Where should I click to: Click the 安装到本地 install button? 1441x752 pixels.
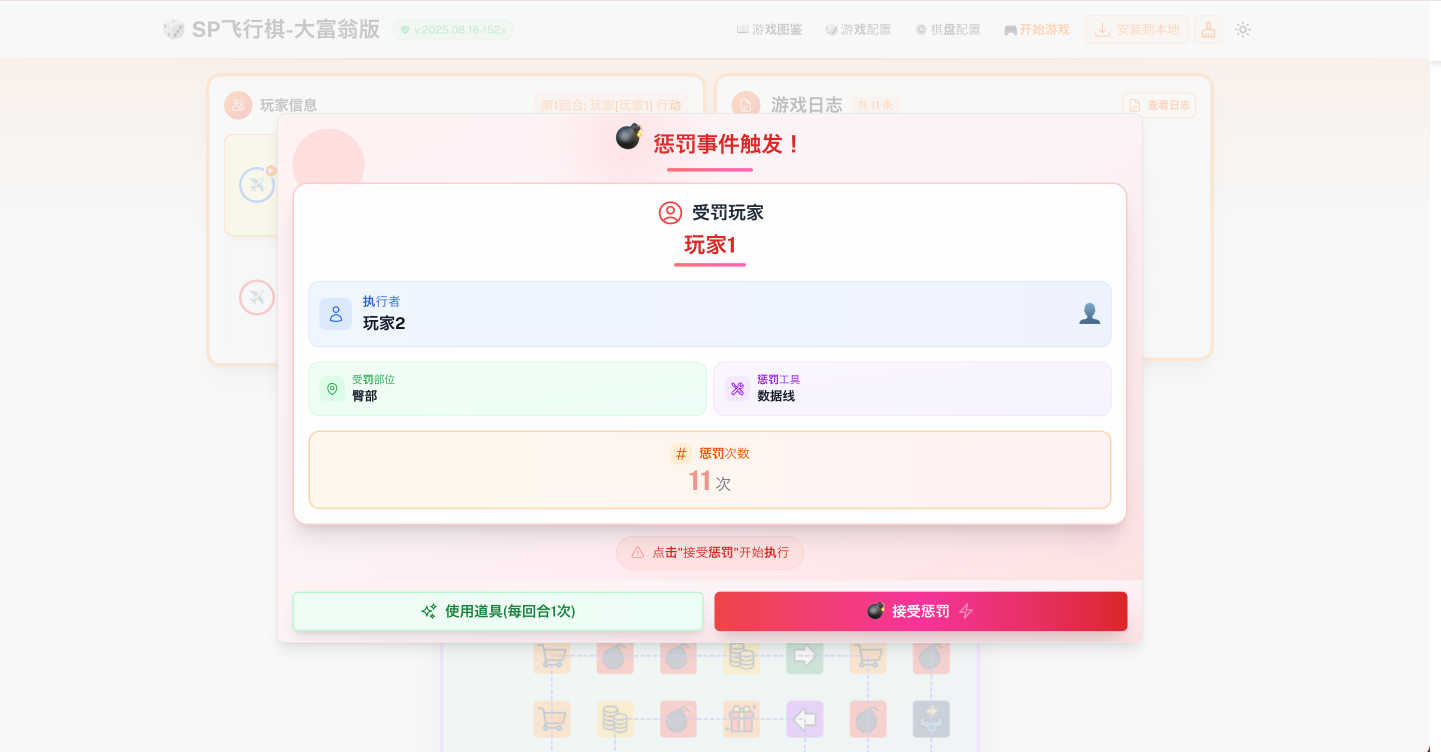click(1136, 30)
